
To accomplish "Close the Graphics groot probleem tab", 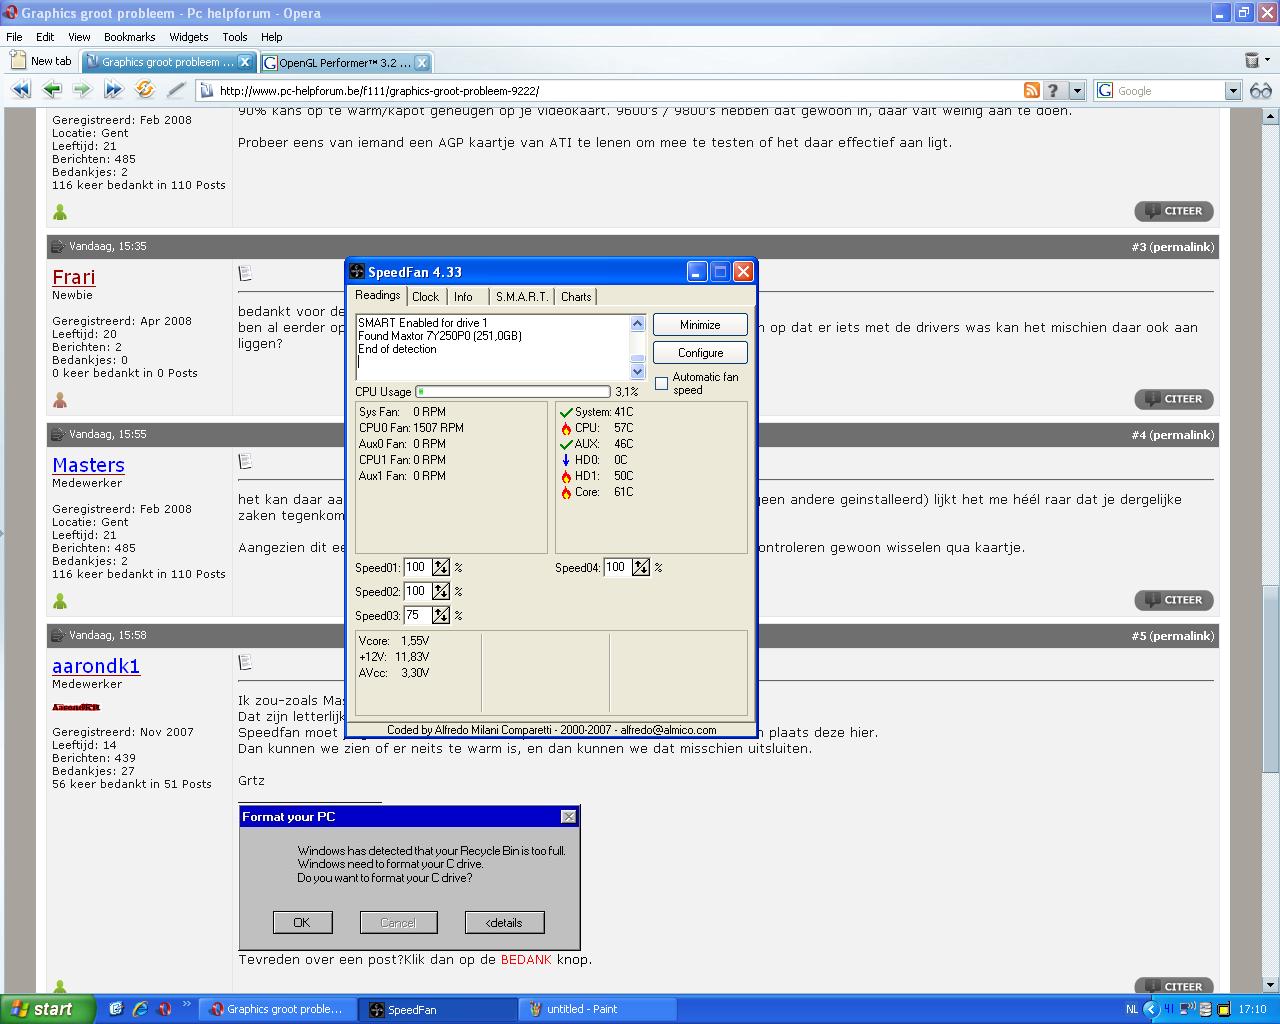I will (x=245, y=62).
